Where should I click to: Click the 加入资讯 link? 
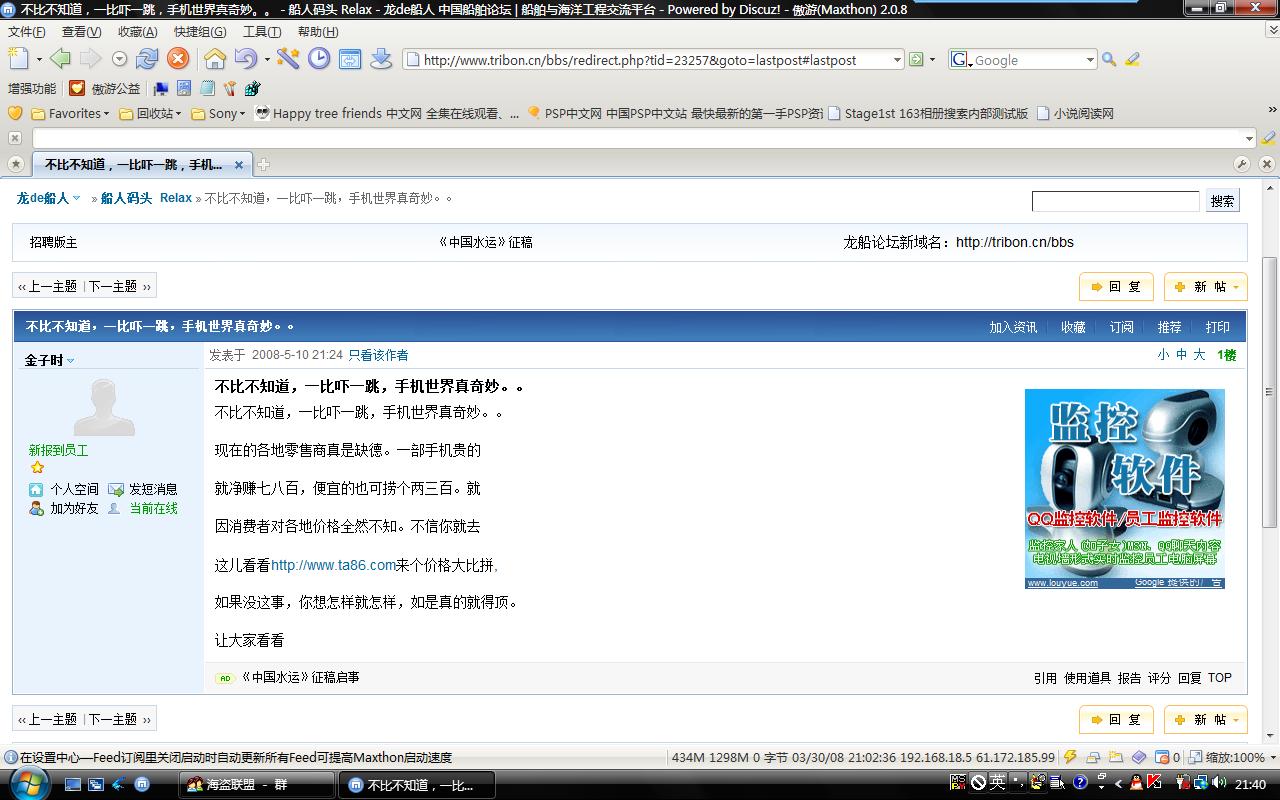tap(1013, 327)
